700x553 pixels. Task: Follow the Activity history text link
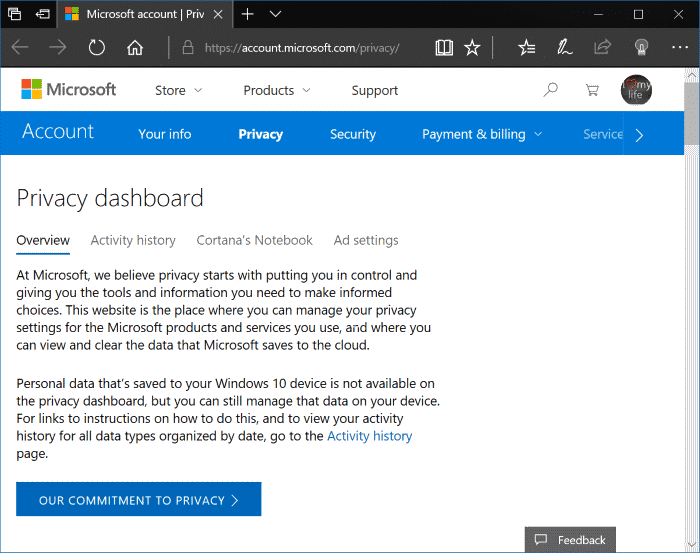coord(370,436)
